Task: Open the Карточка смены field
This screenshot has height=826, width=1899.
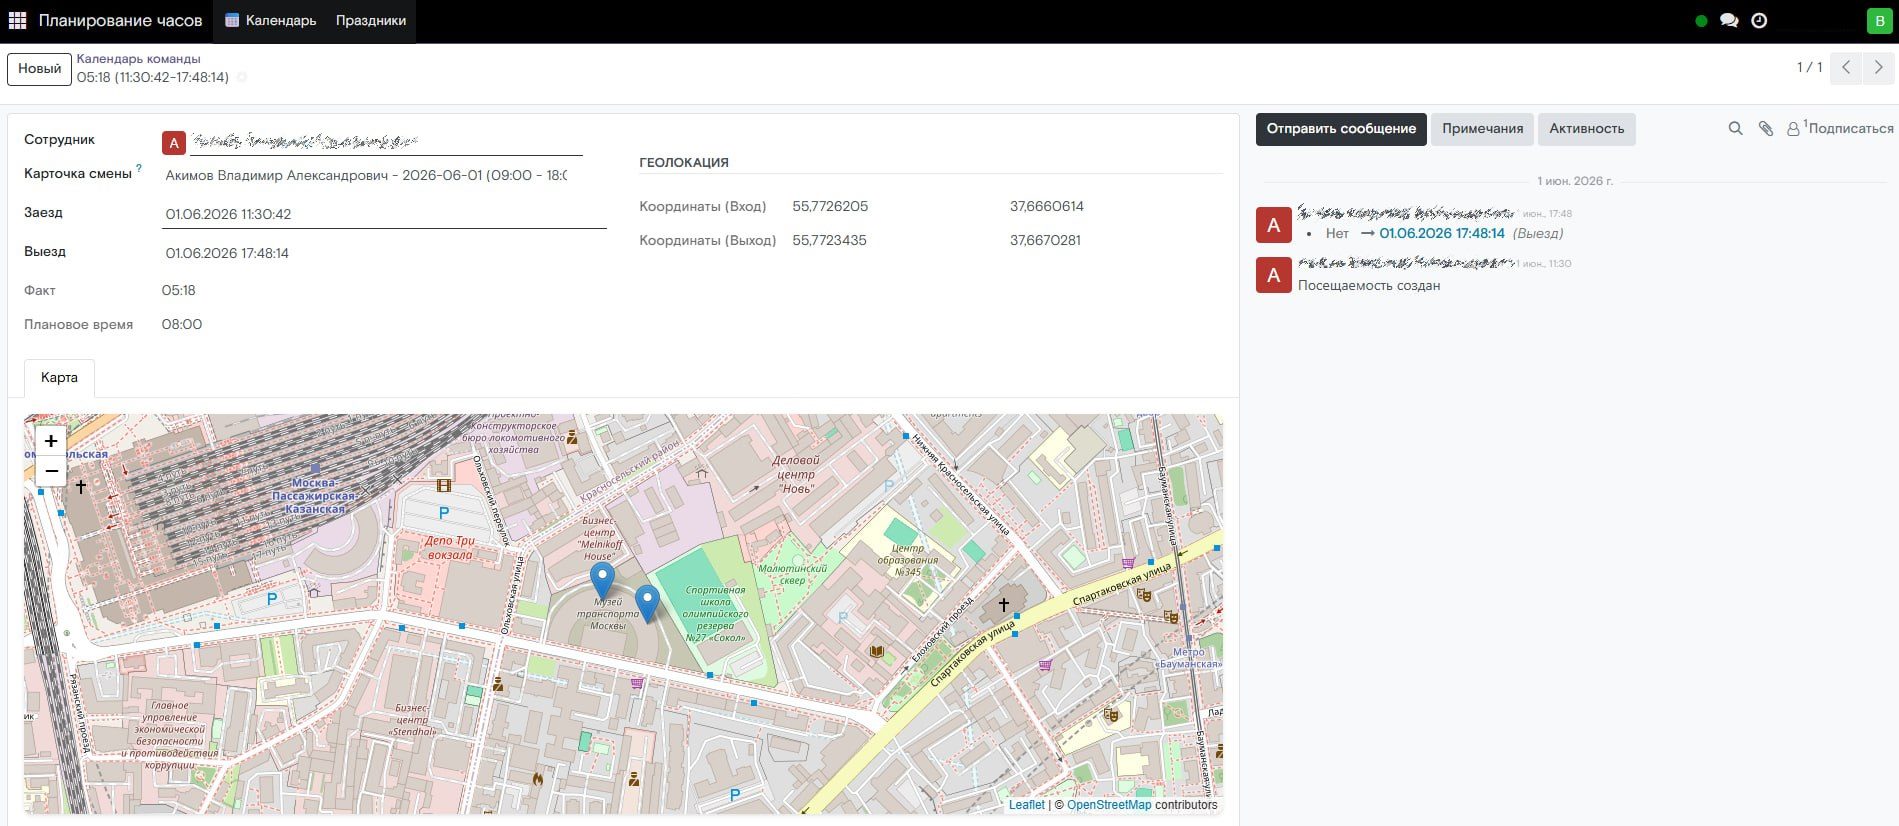Action: tap(366, 175)
